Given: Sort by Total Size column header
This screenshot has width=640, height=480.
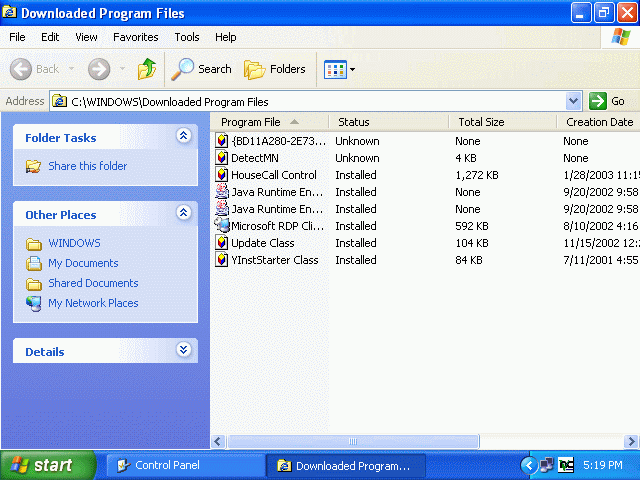Looking at the screenshot, I should 502,122.
